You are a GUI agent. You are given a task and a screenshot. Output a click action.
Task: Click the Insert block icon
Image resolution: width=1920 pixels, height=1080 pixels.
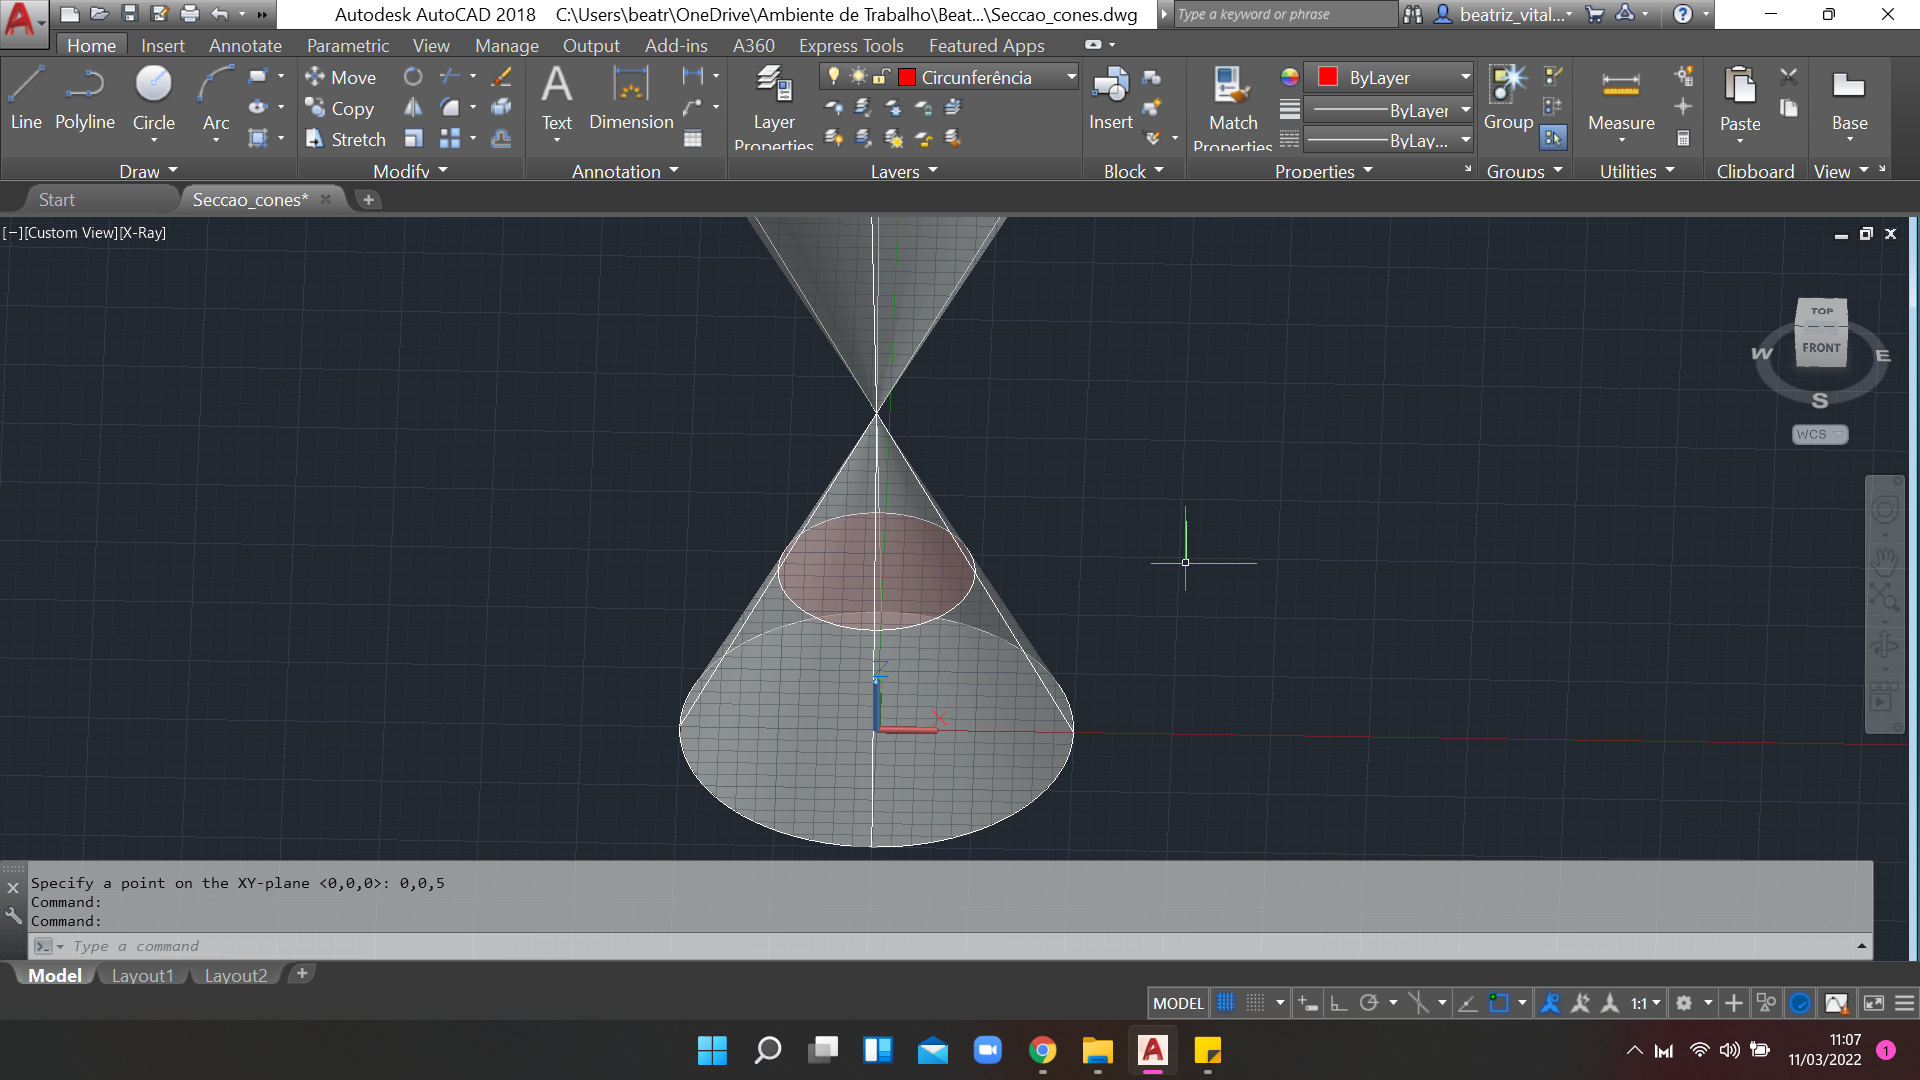tap(1110, 97)
